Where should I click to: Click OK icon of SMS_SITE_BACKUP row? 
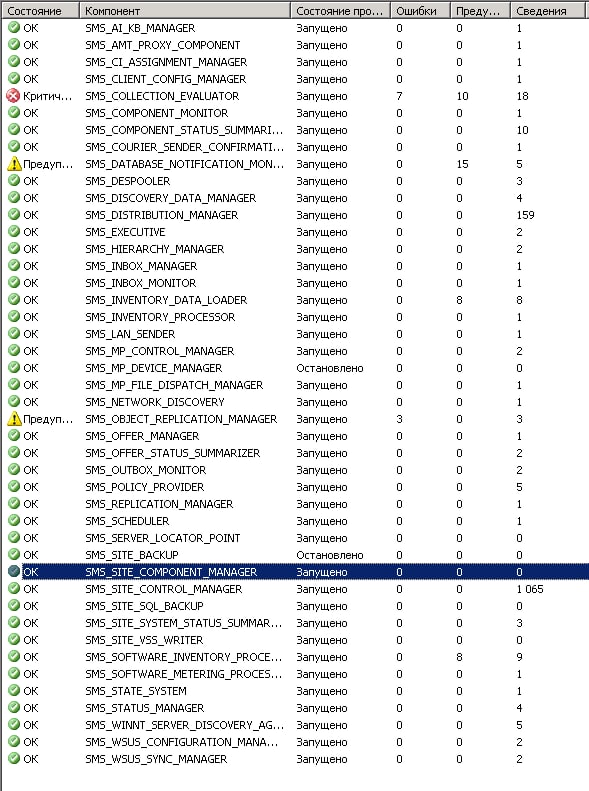[x=14, y=554]
